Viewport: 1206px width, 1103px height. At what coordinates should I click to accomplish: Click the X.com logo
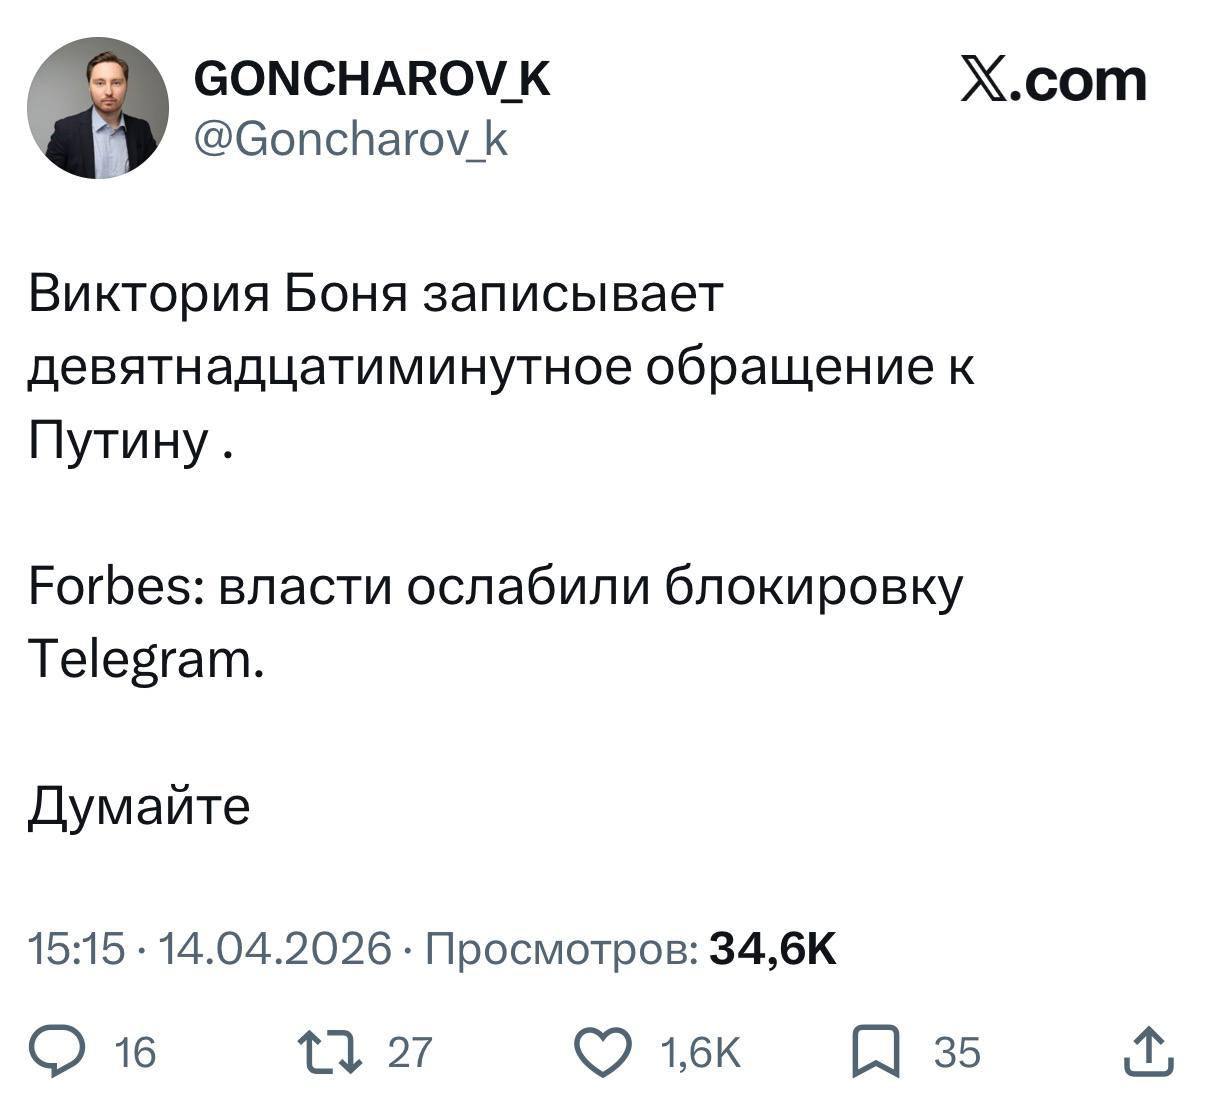coord(1052,81)
